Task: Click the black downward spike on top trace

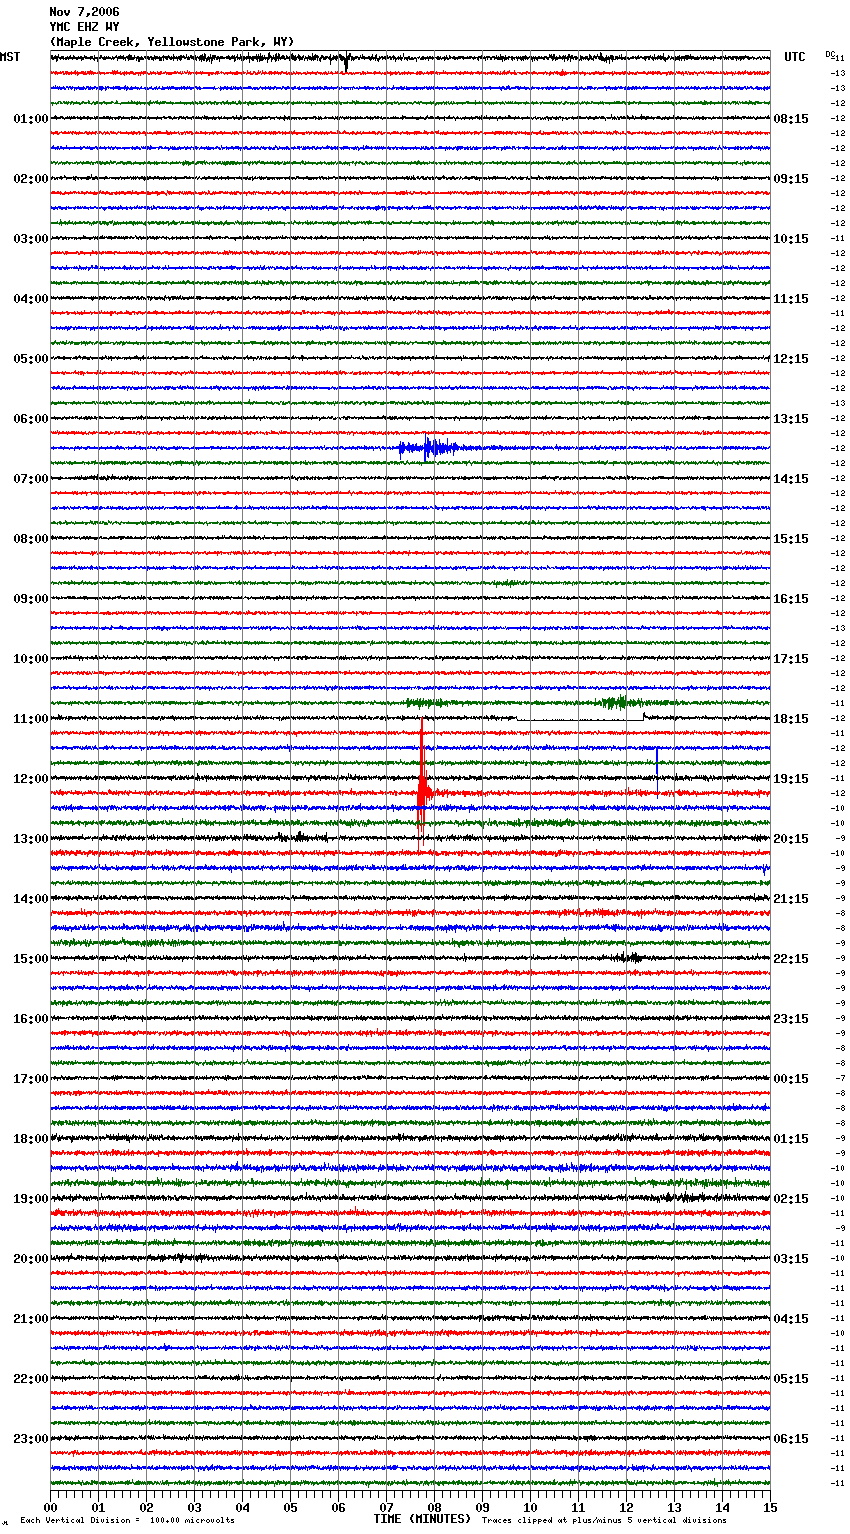Action: point(346,62)
